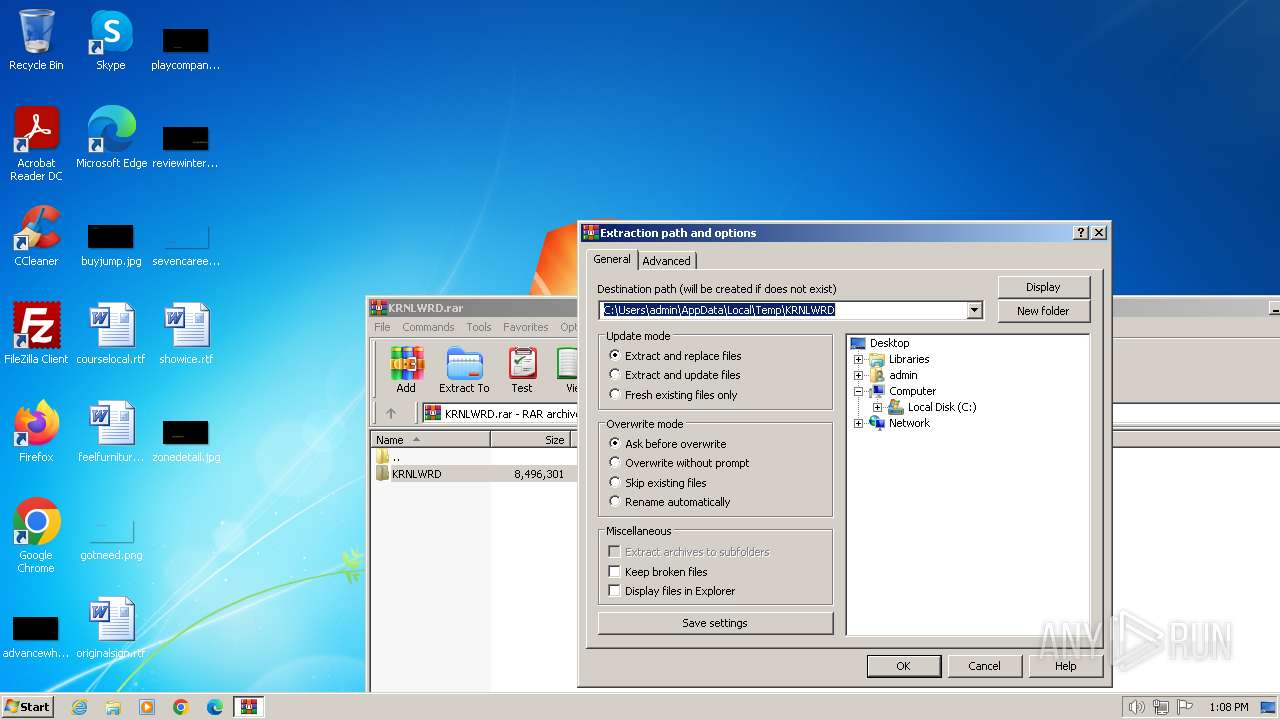Select the courselocal.rtf desktop file

pyautogui.click(x=111, y=334)
